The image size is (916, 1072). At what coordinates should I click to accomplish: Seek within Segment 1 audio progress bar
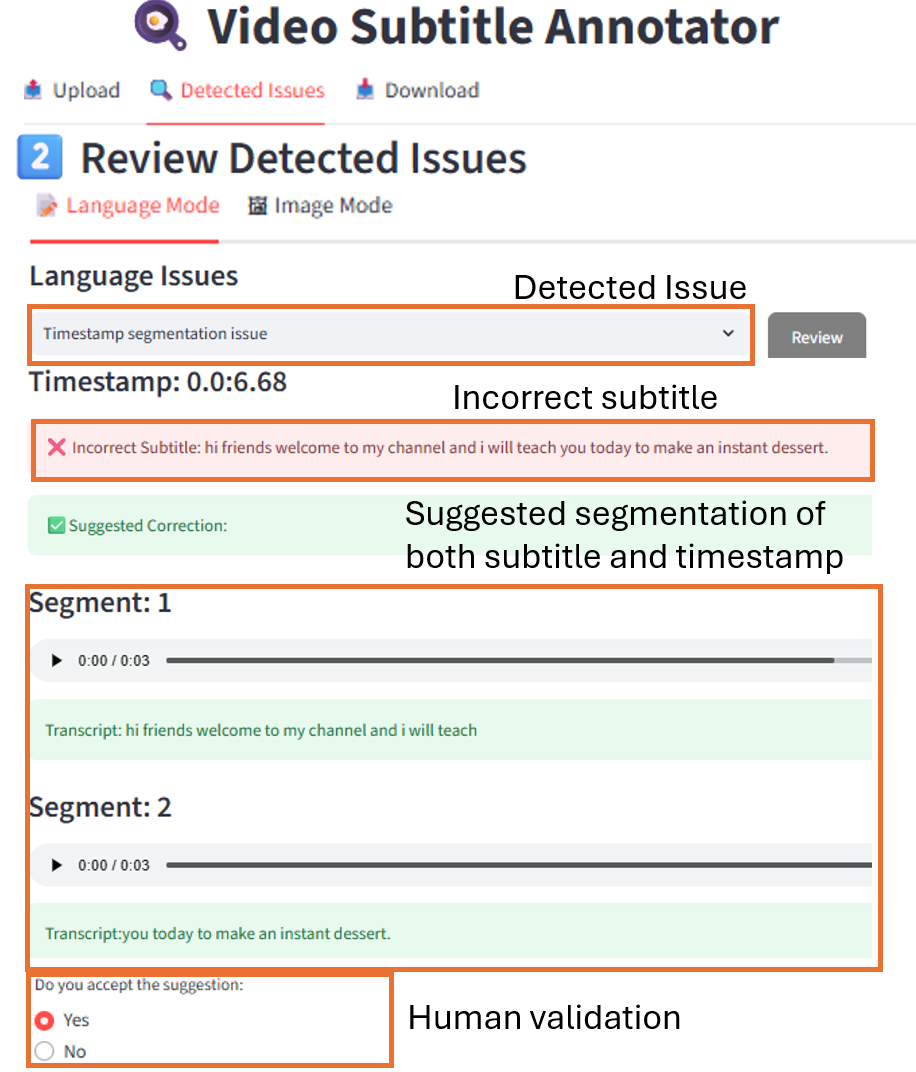500,660
